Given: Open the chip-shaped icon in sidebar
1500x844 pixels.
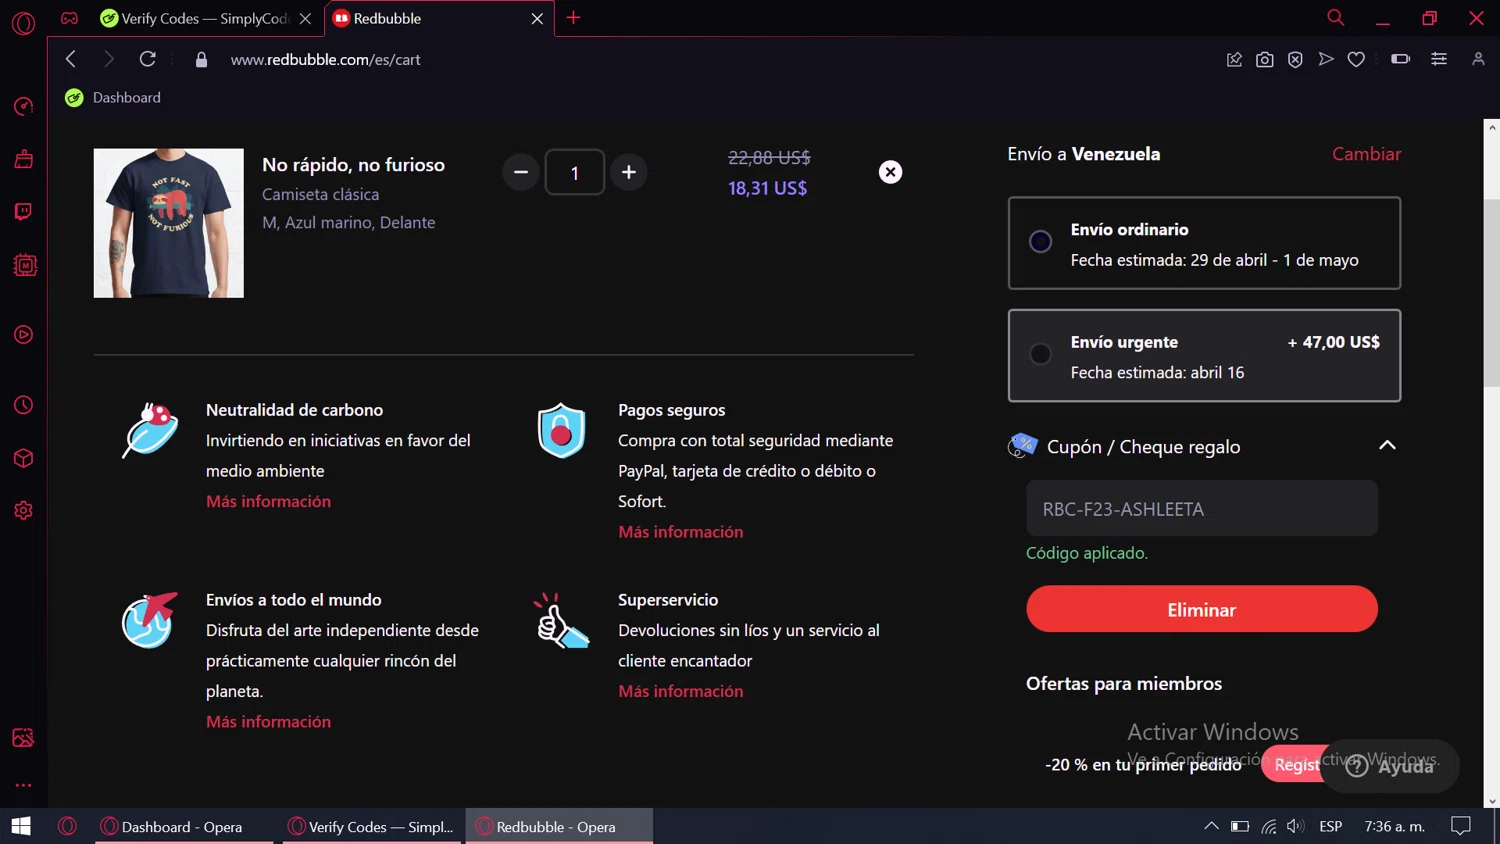Looking at the screenshot, I should [24, 265].
